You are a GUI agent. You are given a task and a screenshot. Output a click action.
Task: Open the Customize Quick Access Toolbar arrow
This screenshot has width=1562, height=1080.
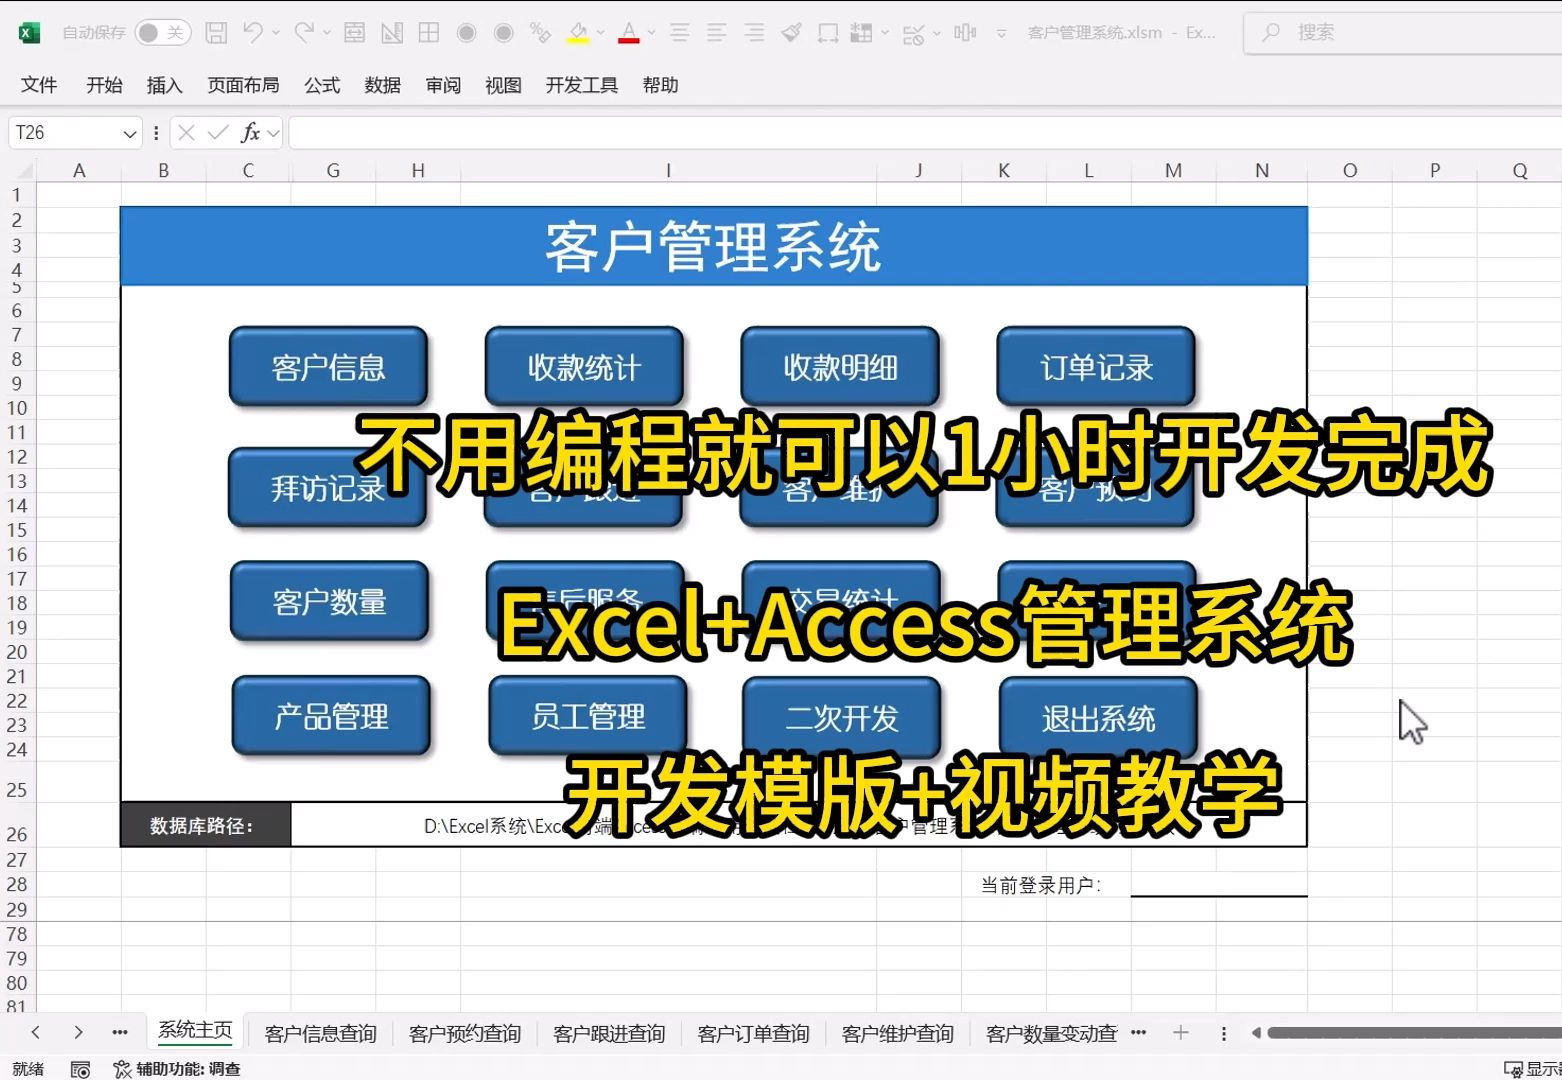(x=1001, y=34)
